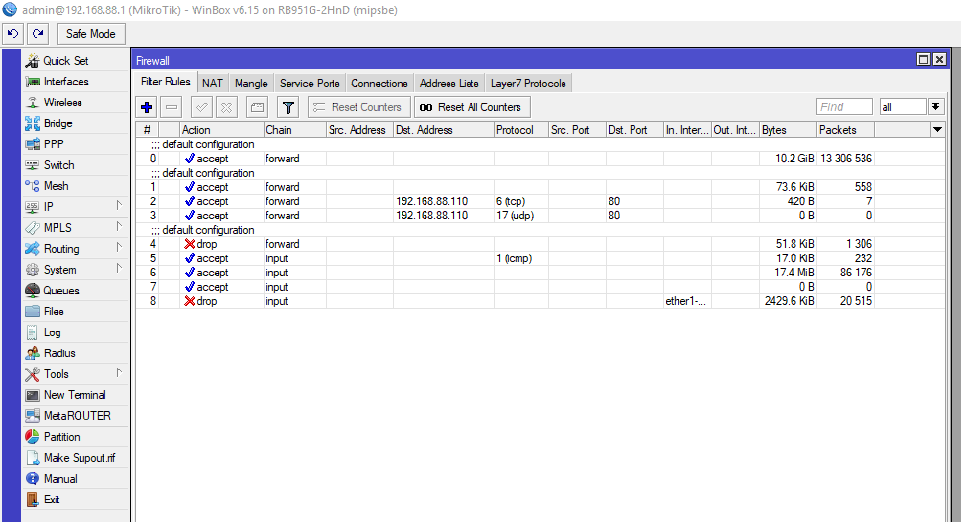
Task: Toggle Safe Mode button
Action: click(x=91, y=34)
